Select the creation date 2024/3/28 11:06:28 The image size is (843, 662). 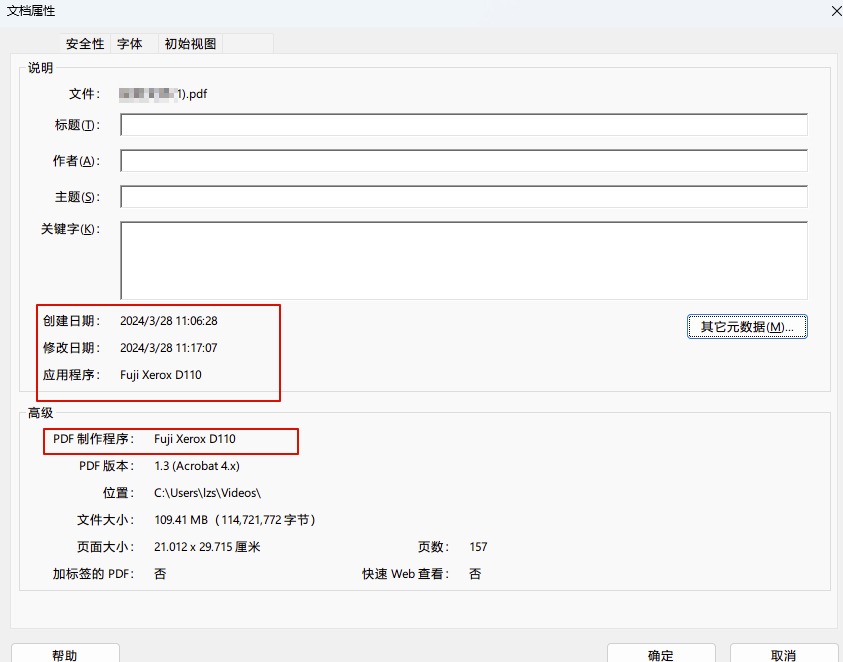[169, 321]
